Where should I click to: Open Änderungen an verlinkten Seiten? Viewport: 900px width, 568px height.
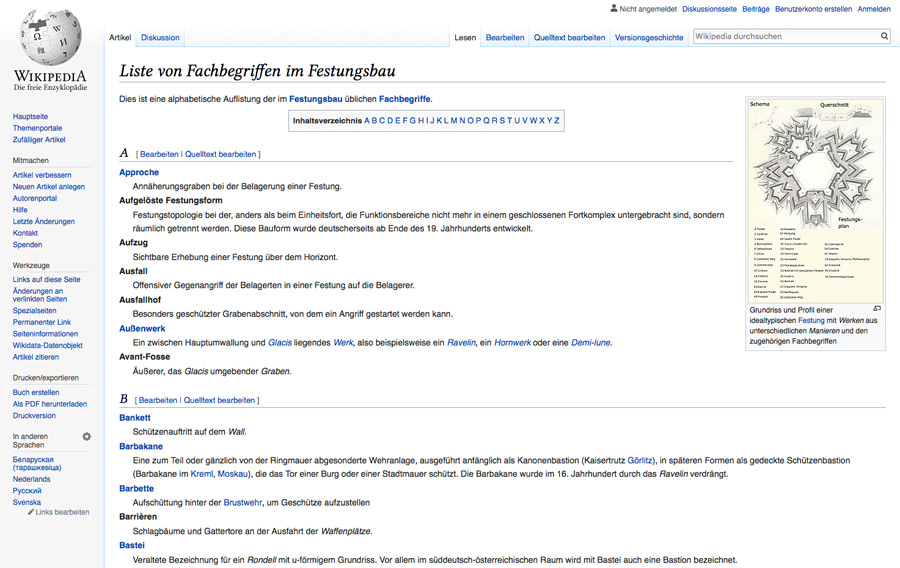click(x=40, y=295)
